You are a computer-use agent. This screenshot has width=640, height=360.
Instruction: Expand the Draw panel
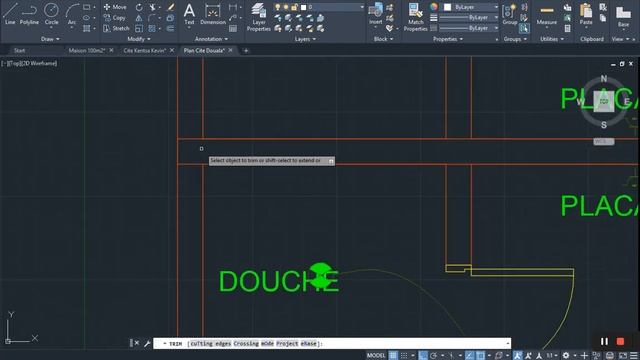[50, 39]
